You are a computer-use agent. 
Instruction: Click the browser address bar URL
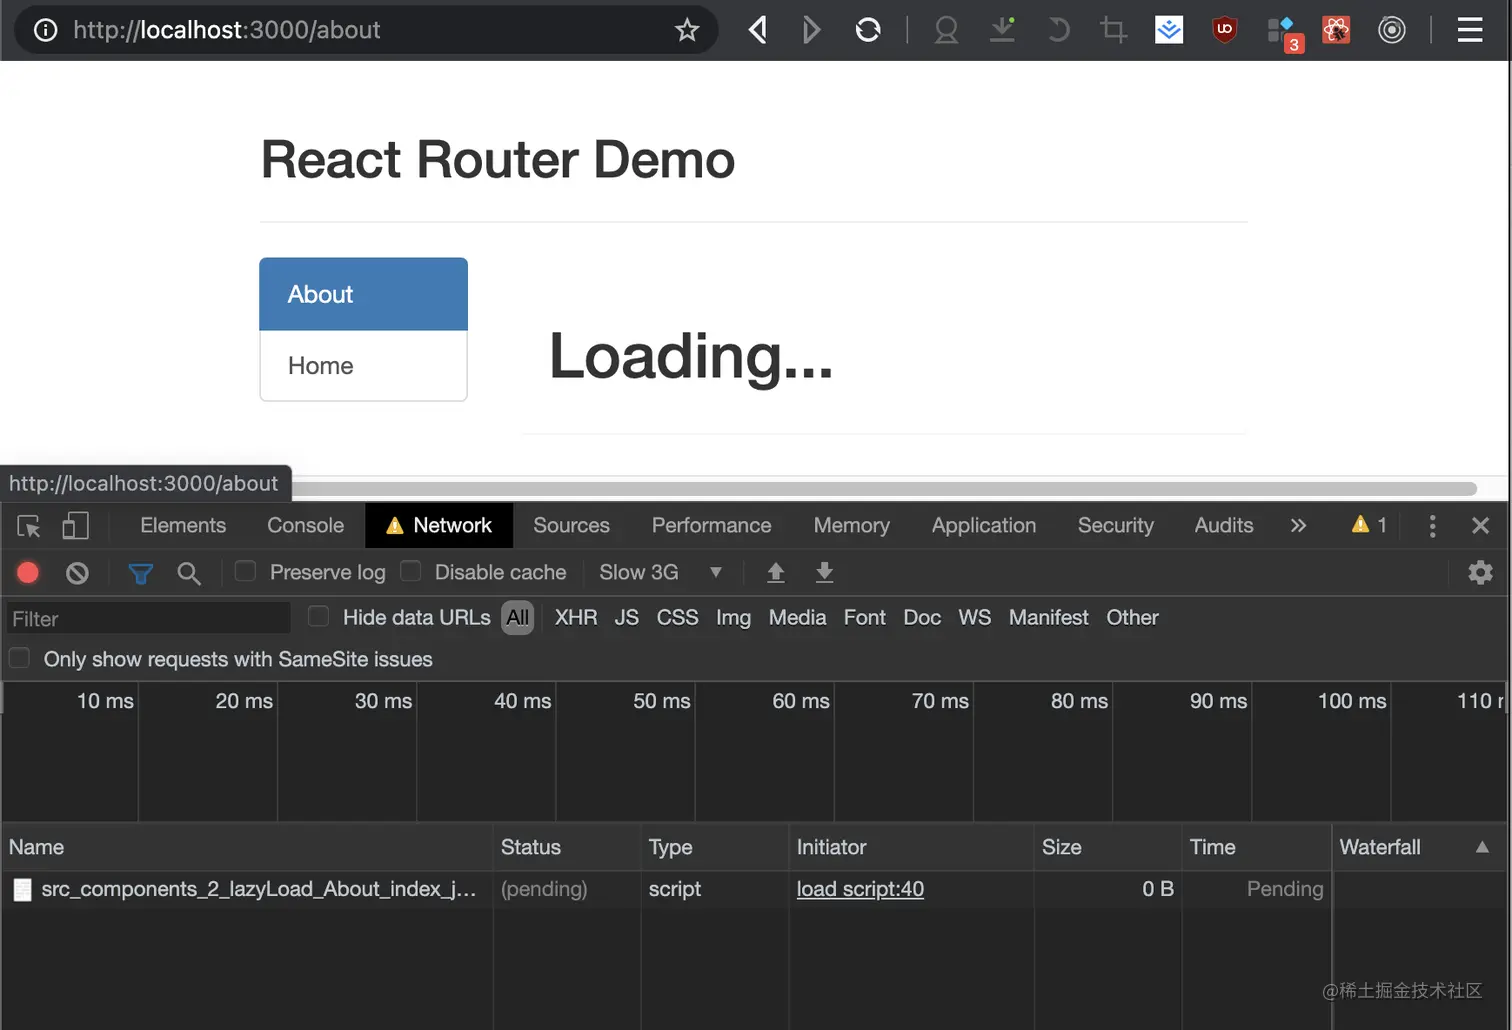[x=227, y=30]
